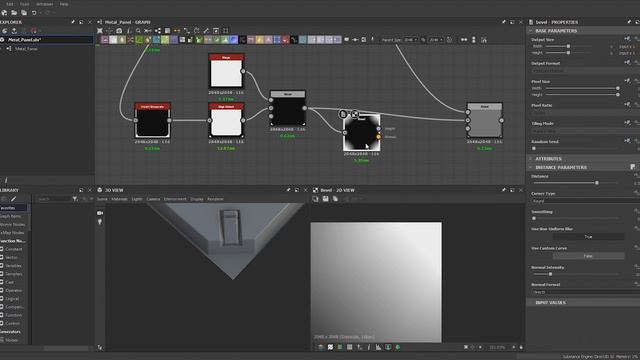This screenshot has height=360, width=640.
Task: Click the blue gradient atomic node icon
Action: coord(233,40)
